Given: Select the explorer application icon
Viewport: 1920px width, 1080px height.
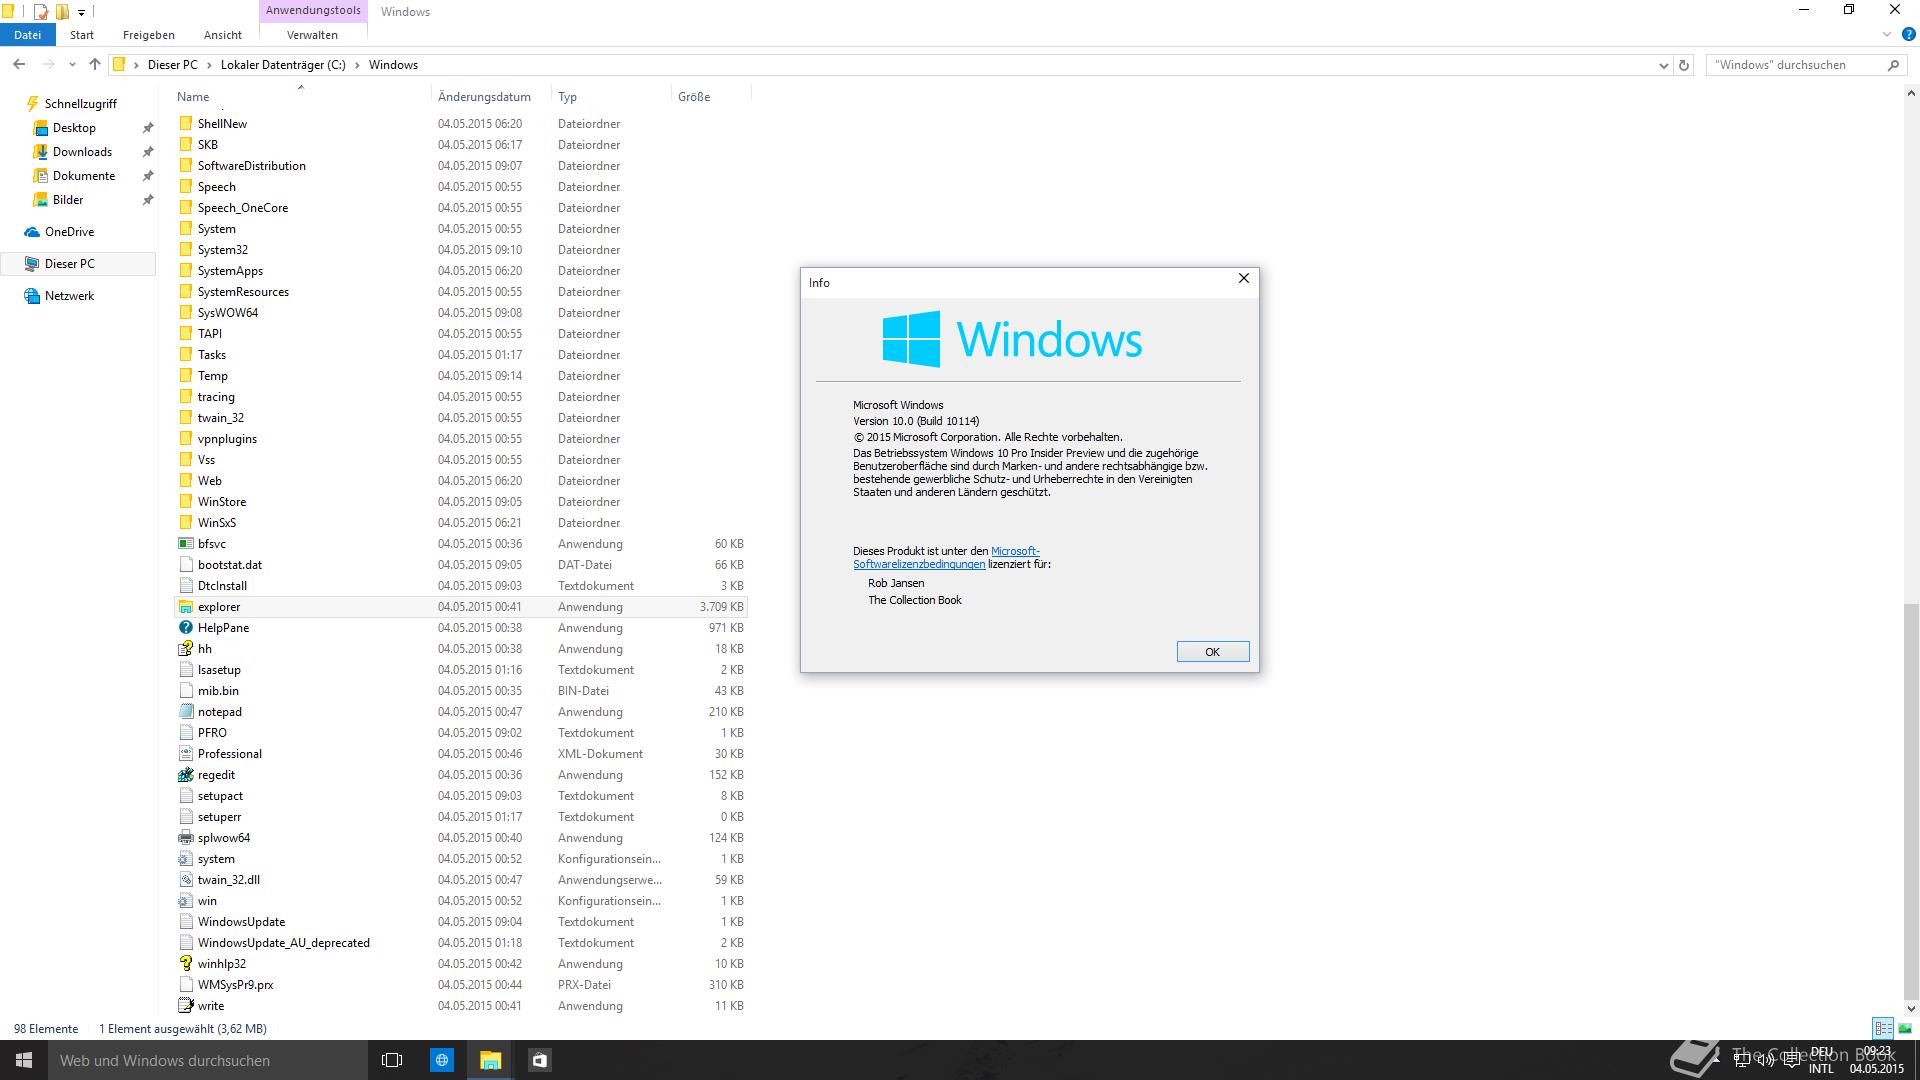Looking at the screenshot, I should click(186, 607).
